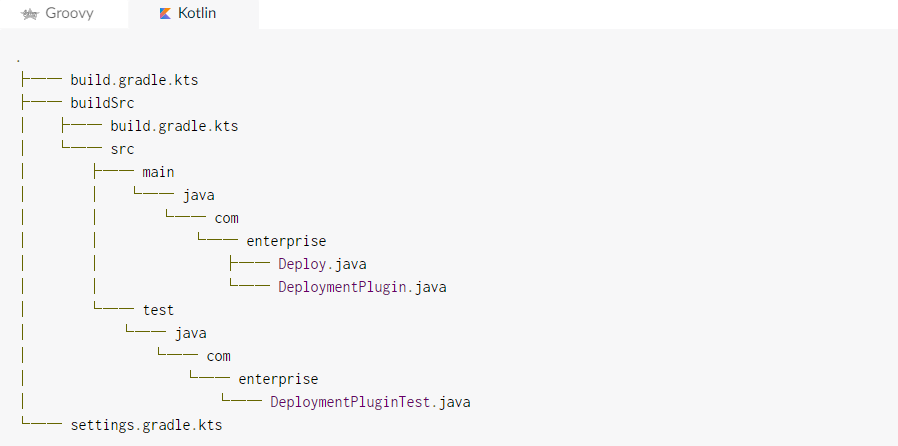Click the Kotlin logo icon
This screenshot has height=446, width=898.
pyautogui.click(x=164, y=14)
